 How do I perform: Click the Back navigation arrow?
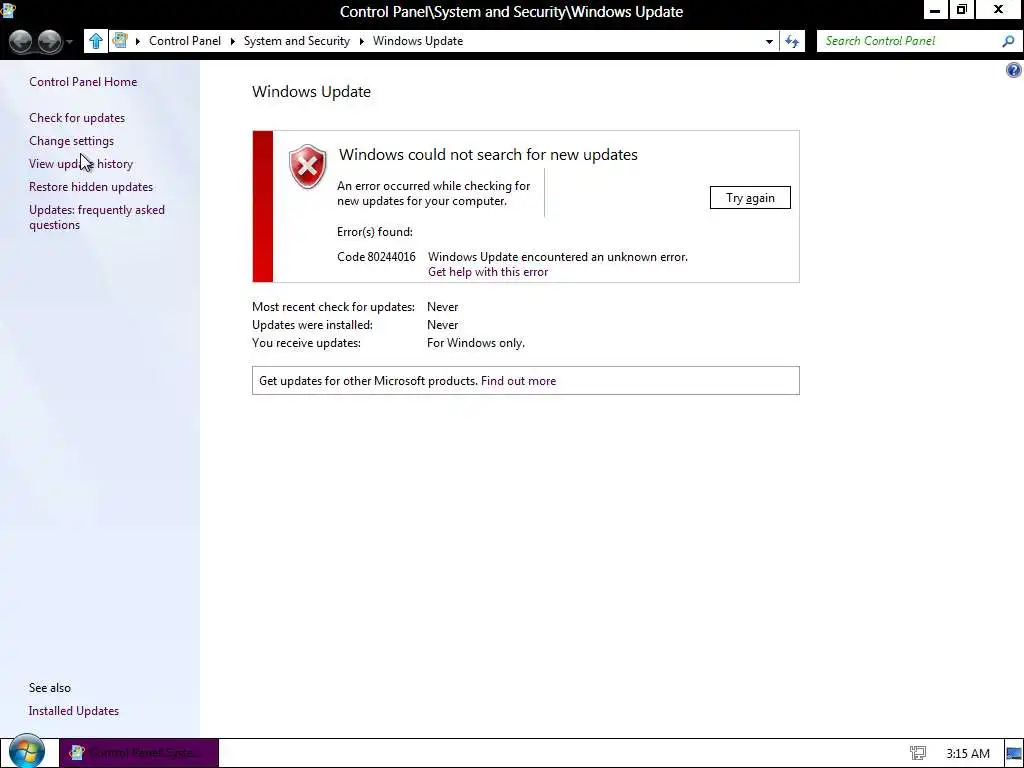[21, 41]
